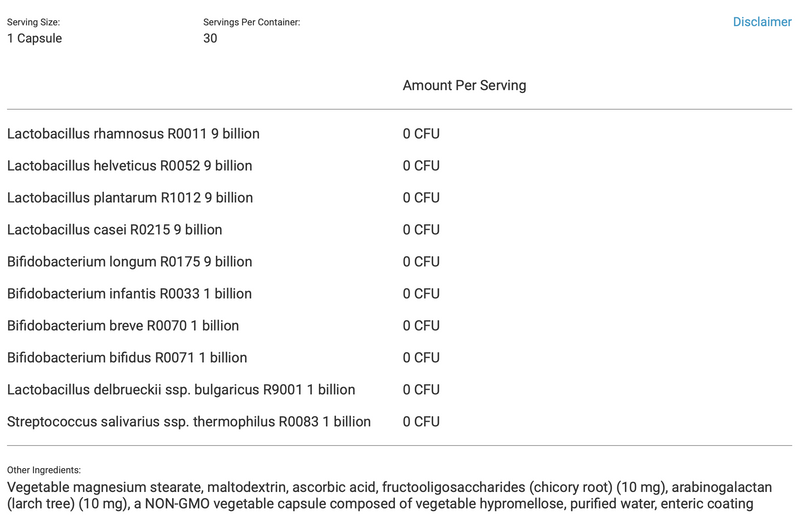Image resolution: width=800 pixels, height=522 pixels.
Task: Click the Lactobacillus helveticus R0052 ingredient
Action: (129, 166)
